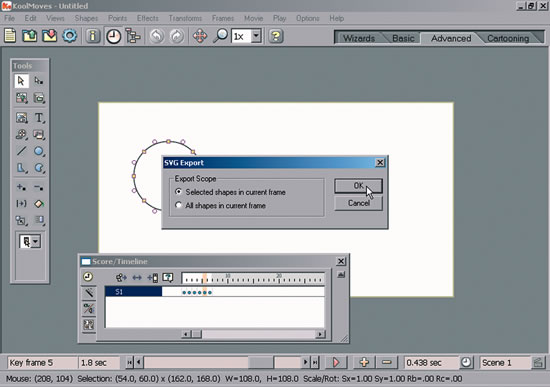
Task: Click the clock icon in Score/Timeline panel
Action: pyautogui.click(x=88, y=277)
